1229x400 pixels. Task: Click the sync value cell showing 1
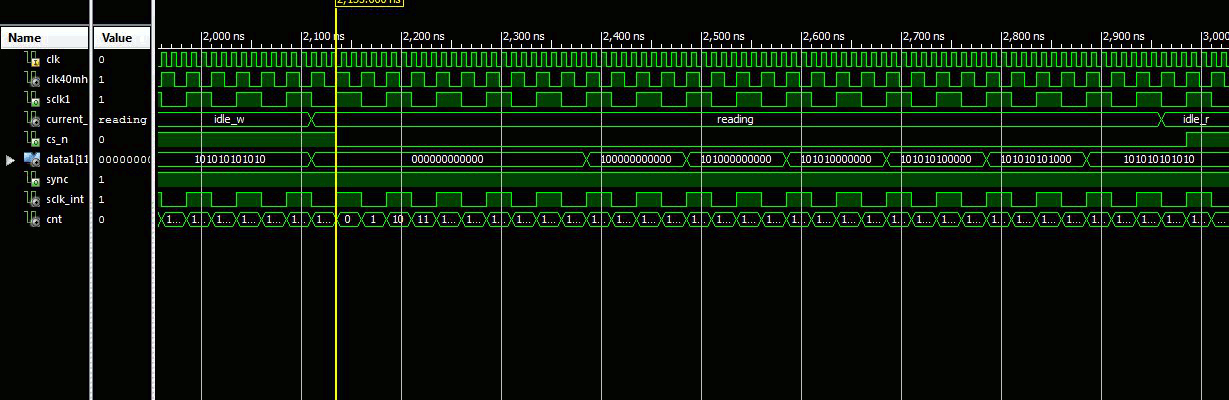(x=102, y=180)
